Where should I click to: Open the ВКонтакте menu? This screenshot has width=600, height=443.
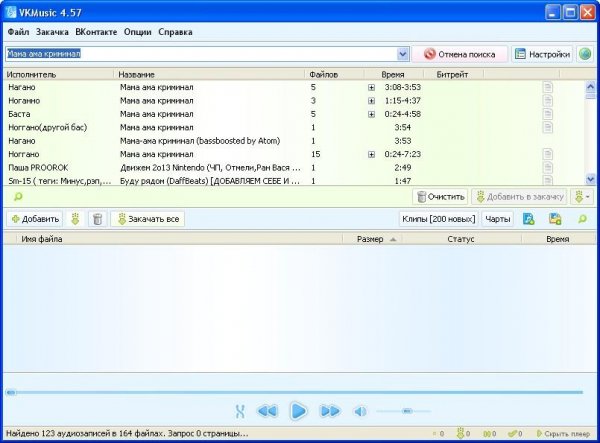[96, 32]
